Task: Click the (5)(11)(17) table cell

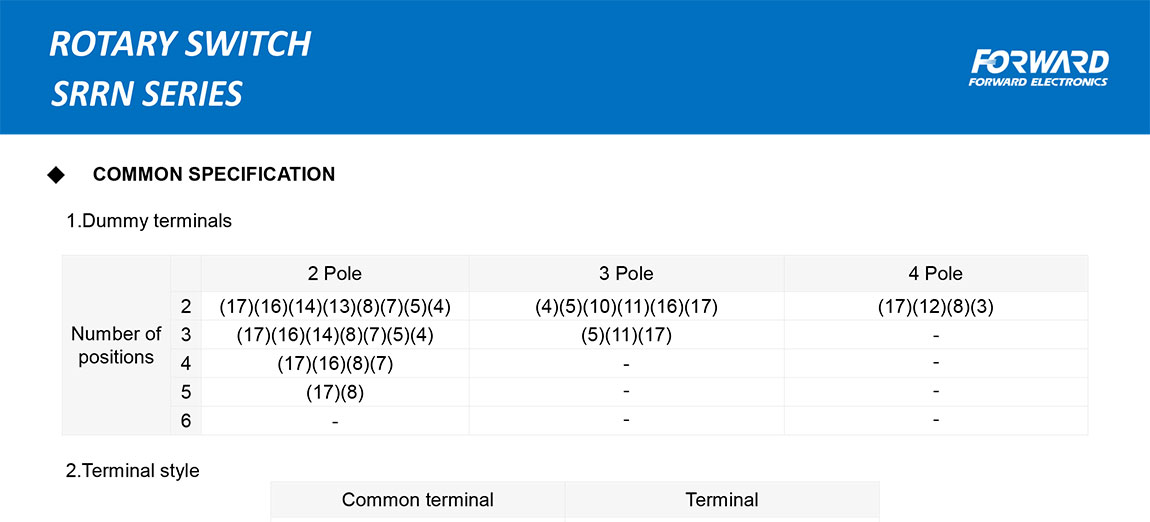Action: [626, 335]
